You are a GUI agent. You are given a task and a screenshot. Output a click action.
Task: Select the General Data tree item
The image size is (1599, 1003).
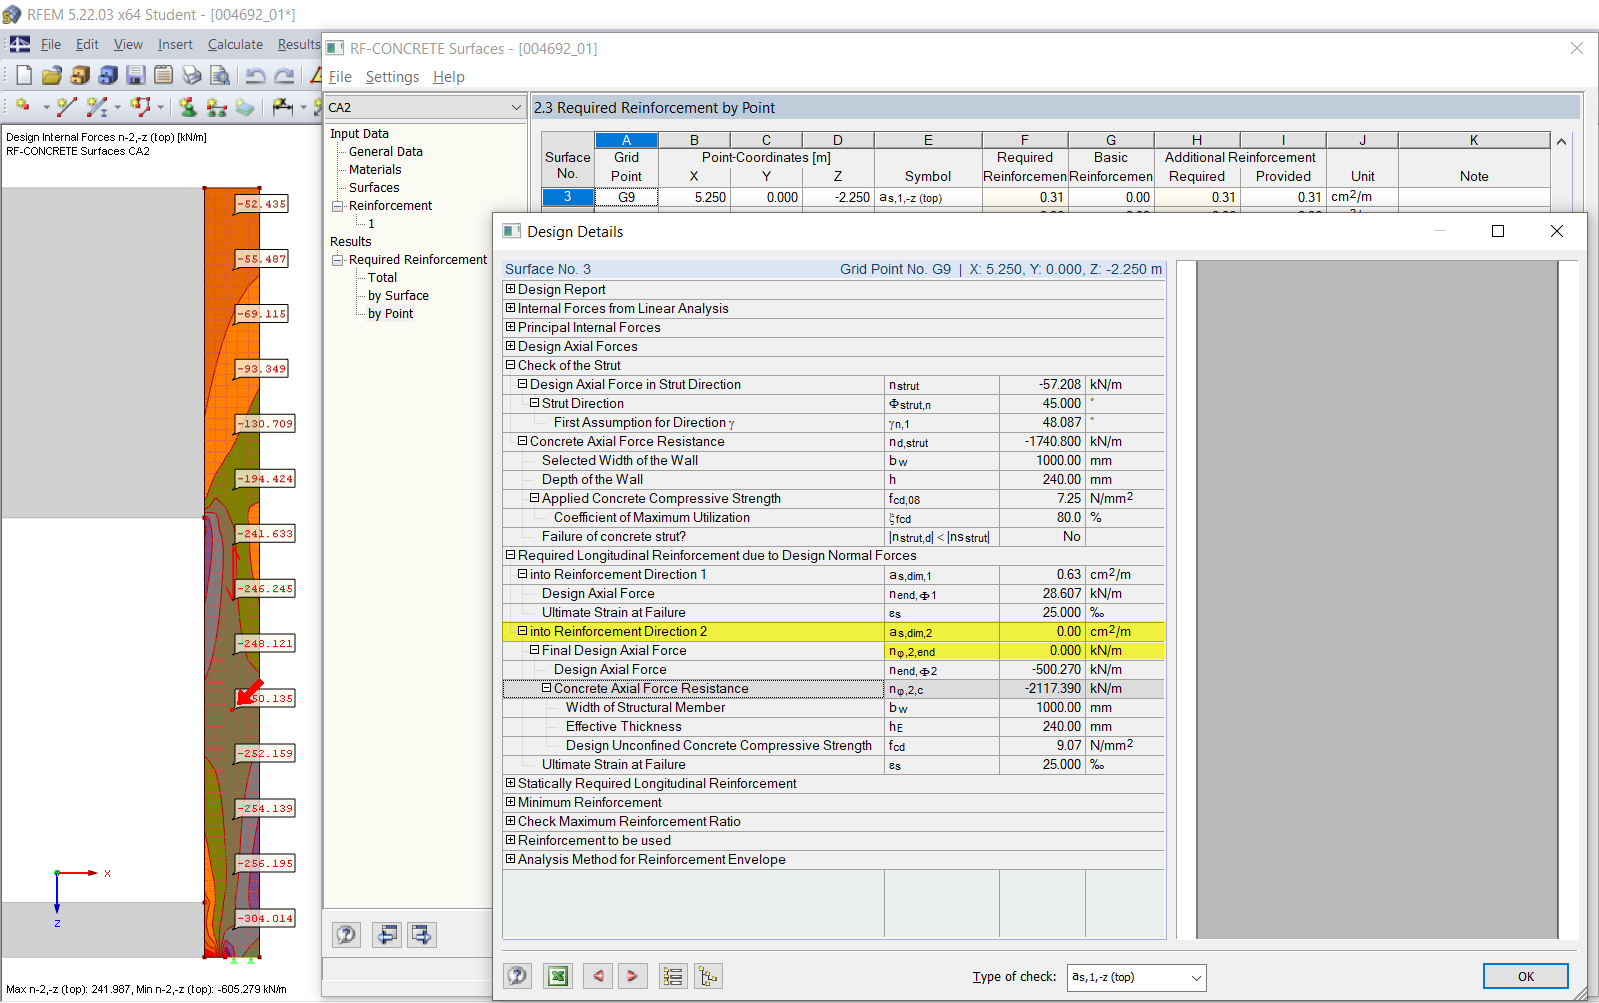(385, 152)
